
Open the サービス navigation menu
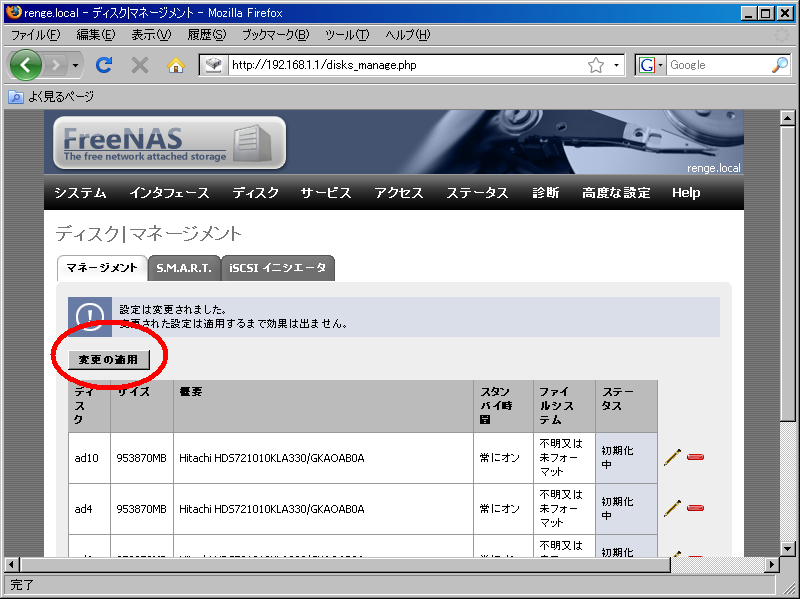[x=326, y=193]
